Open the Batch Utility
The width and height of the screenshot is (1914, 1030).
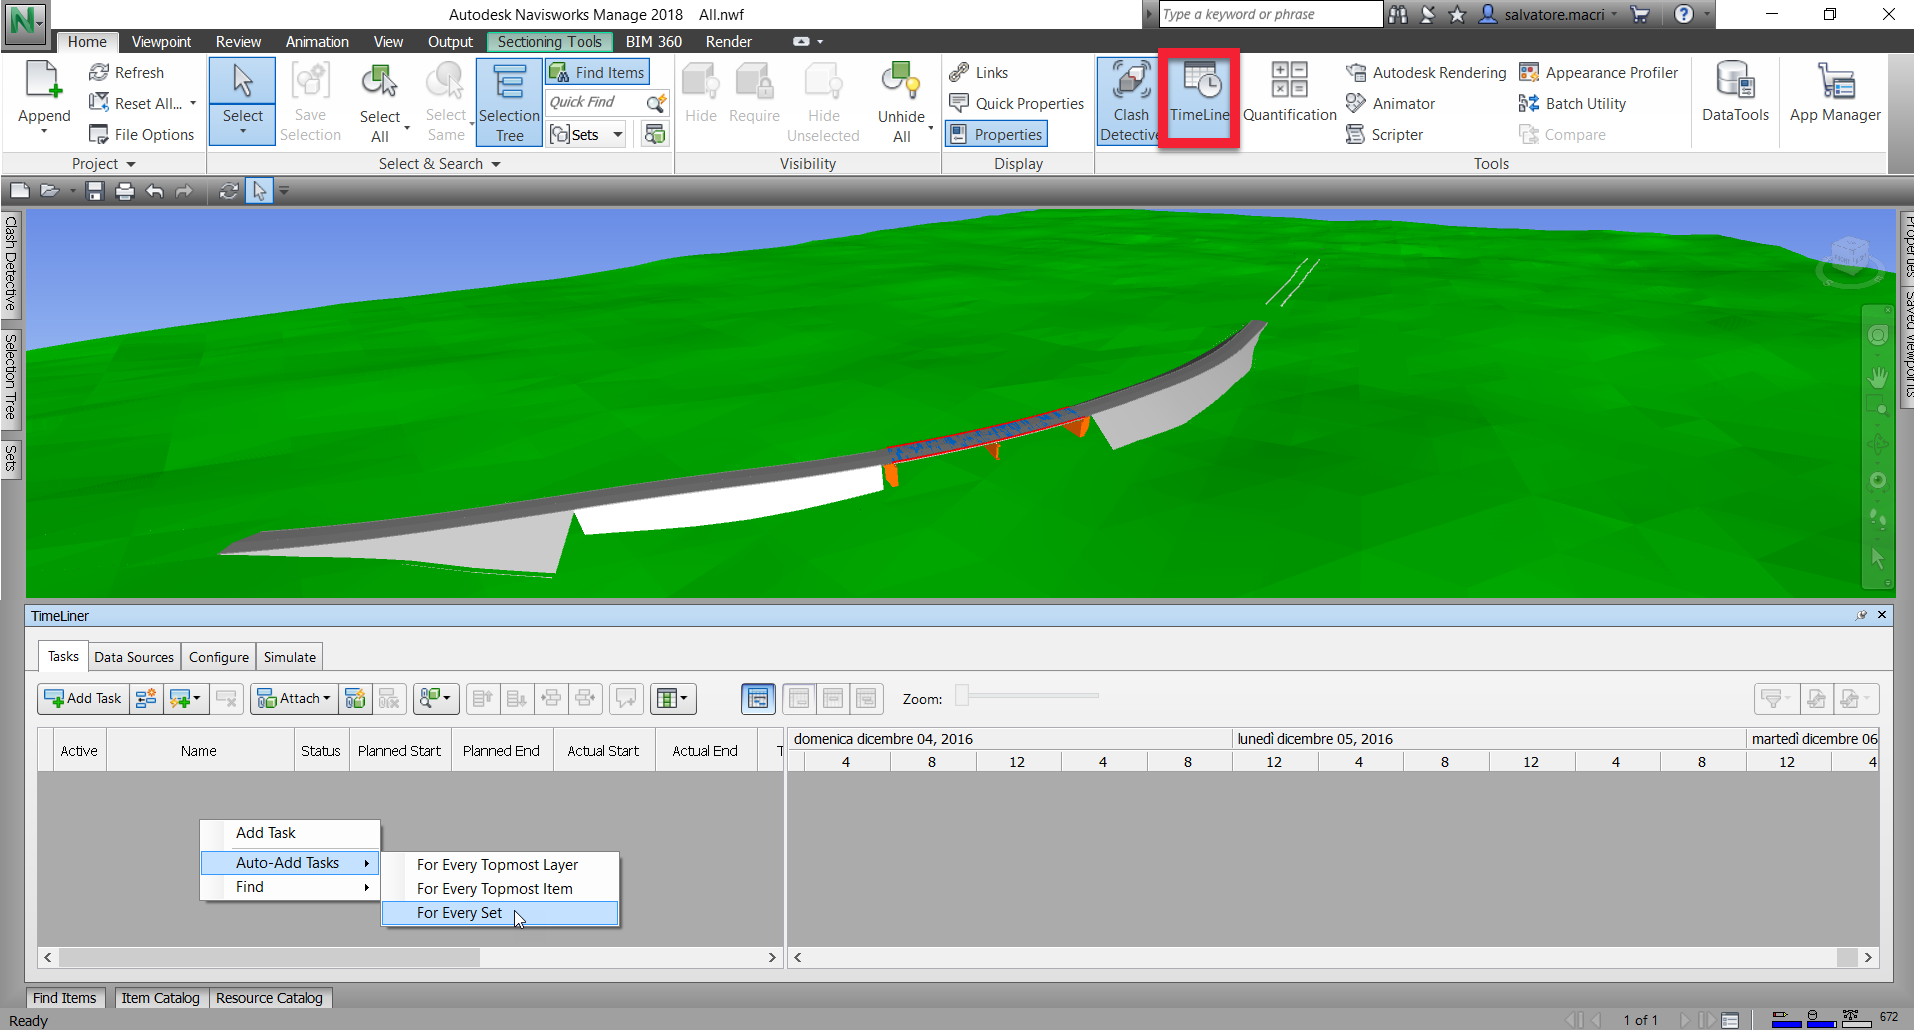coord(1583,103)
